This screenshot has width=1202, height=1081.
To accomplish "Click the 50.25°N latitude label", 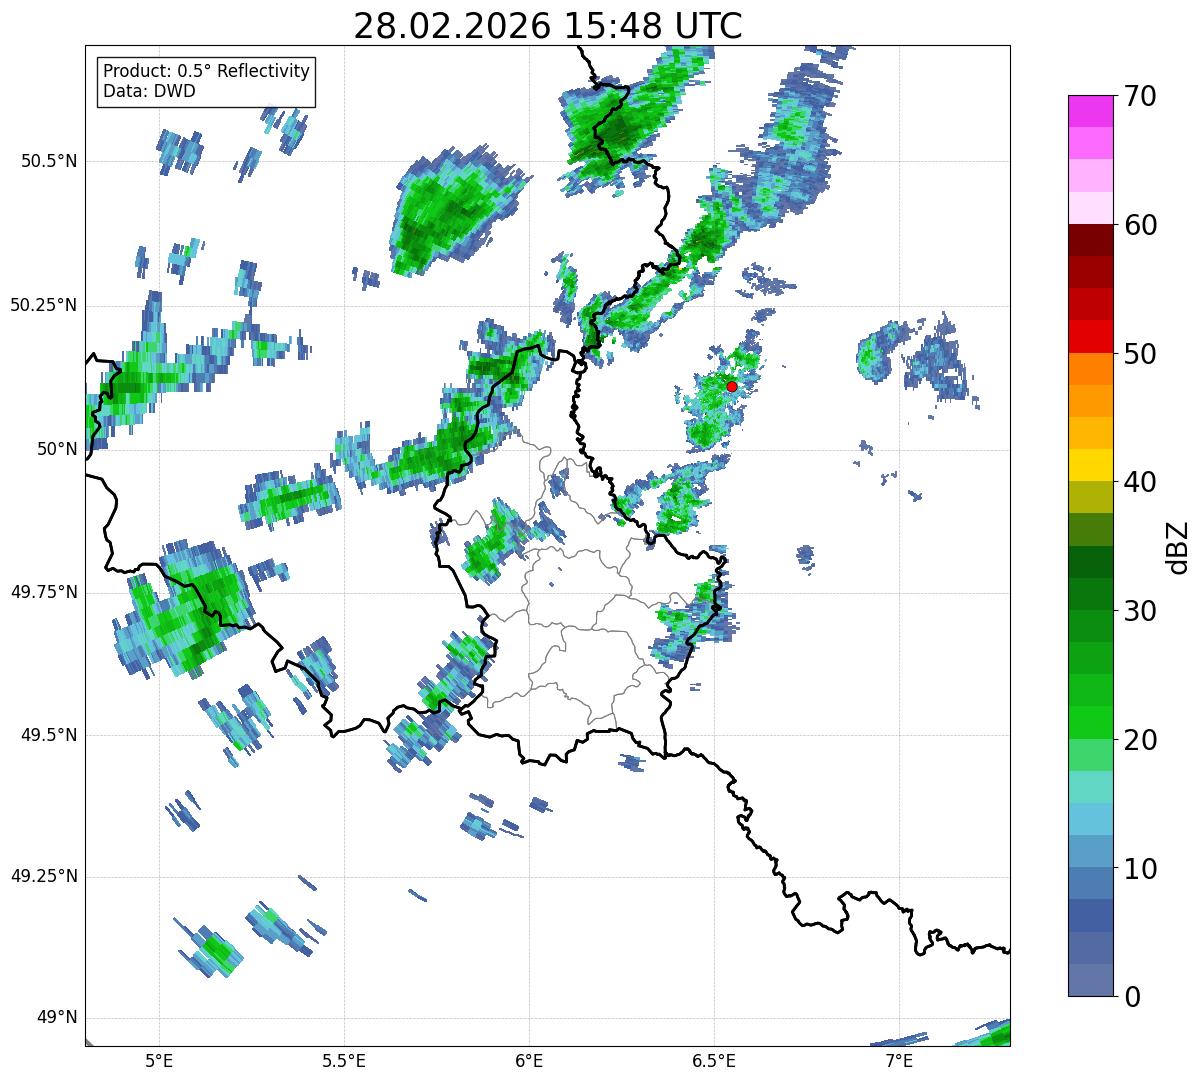I will (x=44, y=305).
